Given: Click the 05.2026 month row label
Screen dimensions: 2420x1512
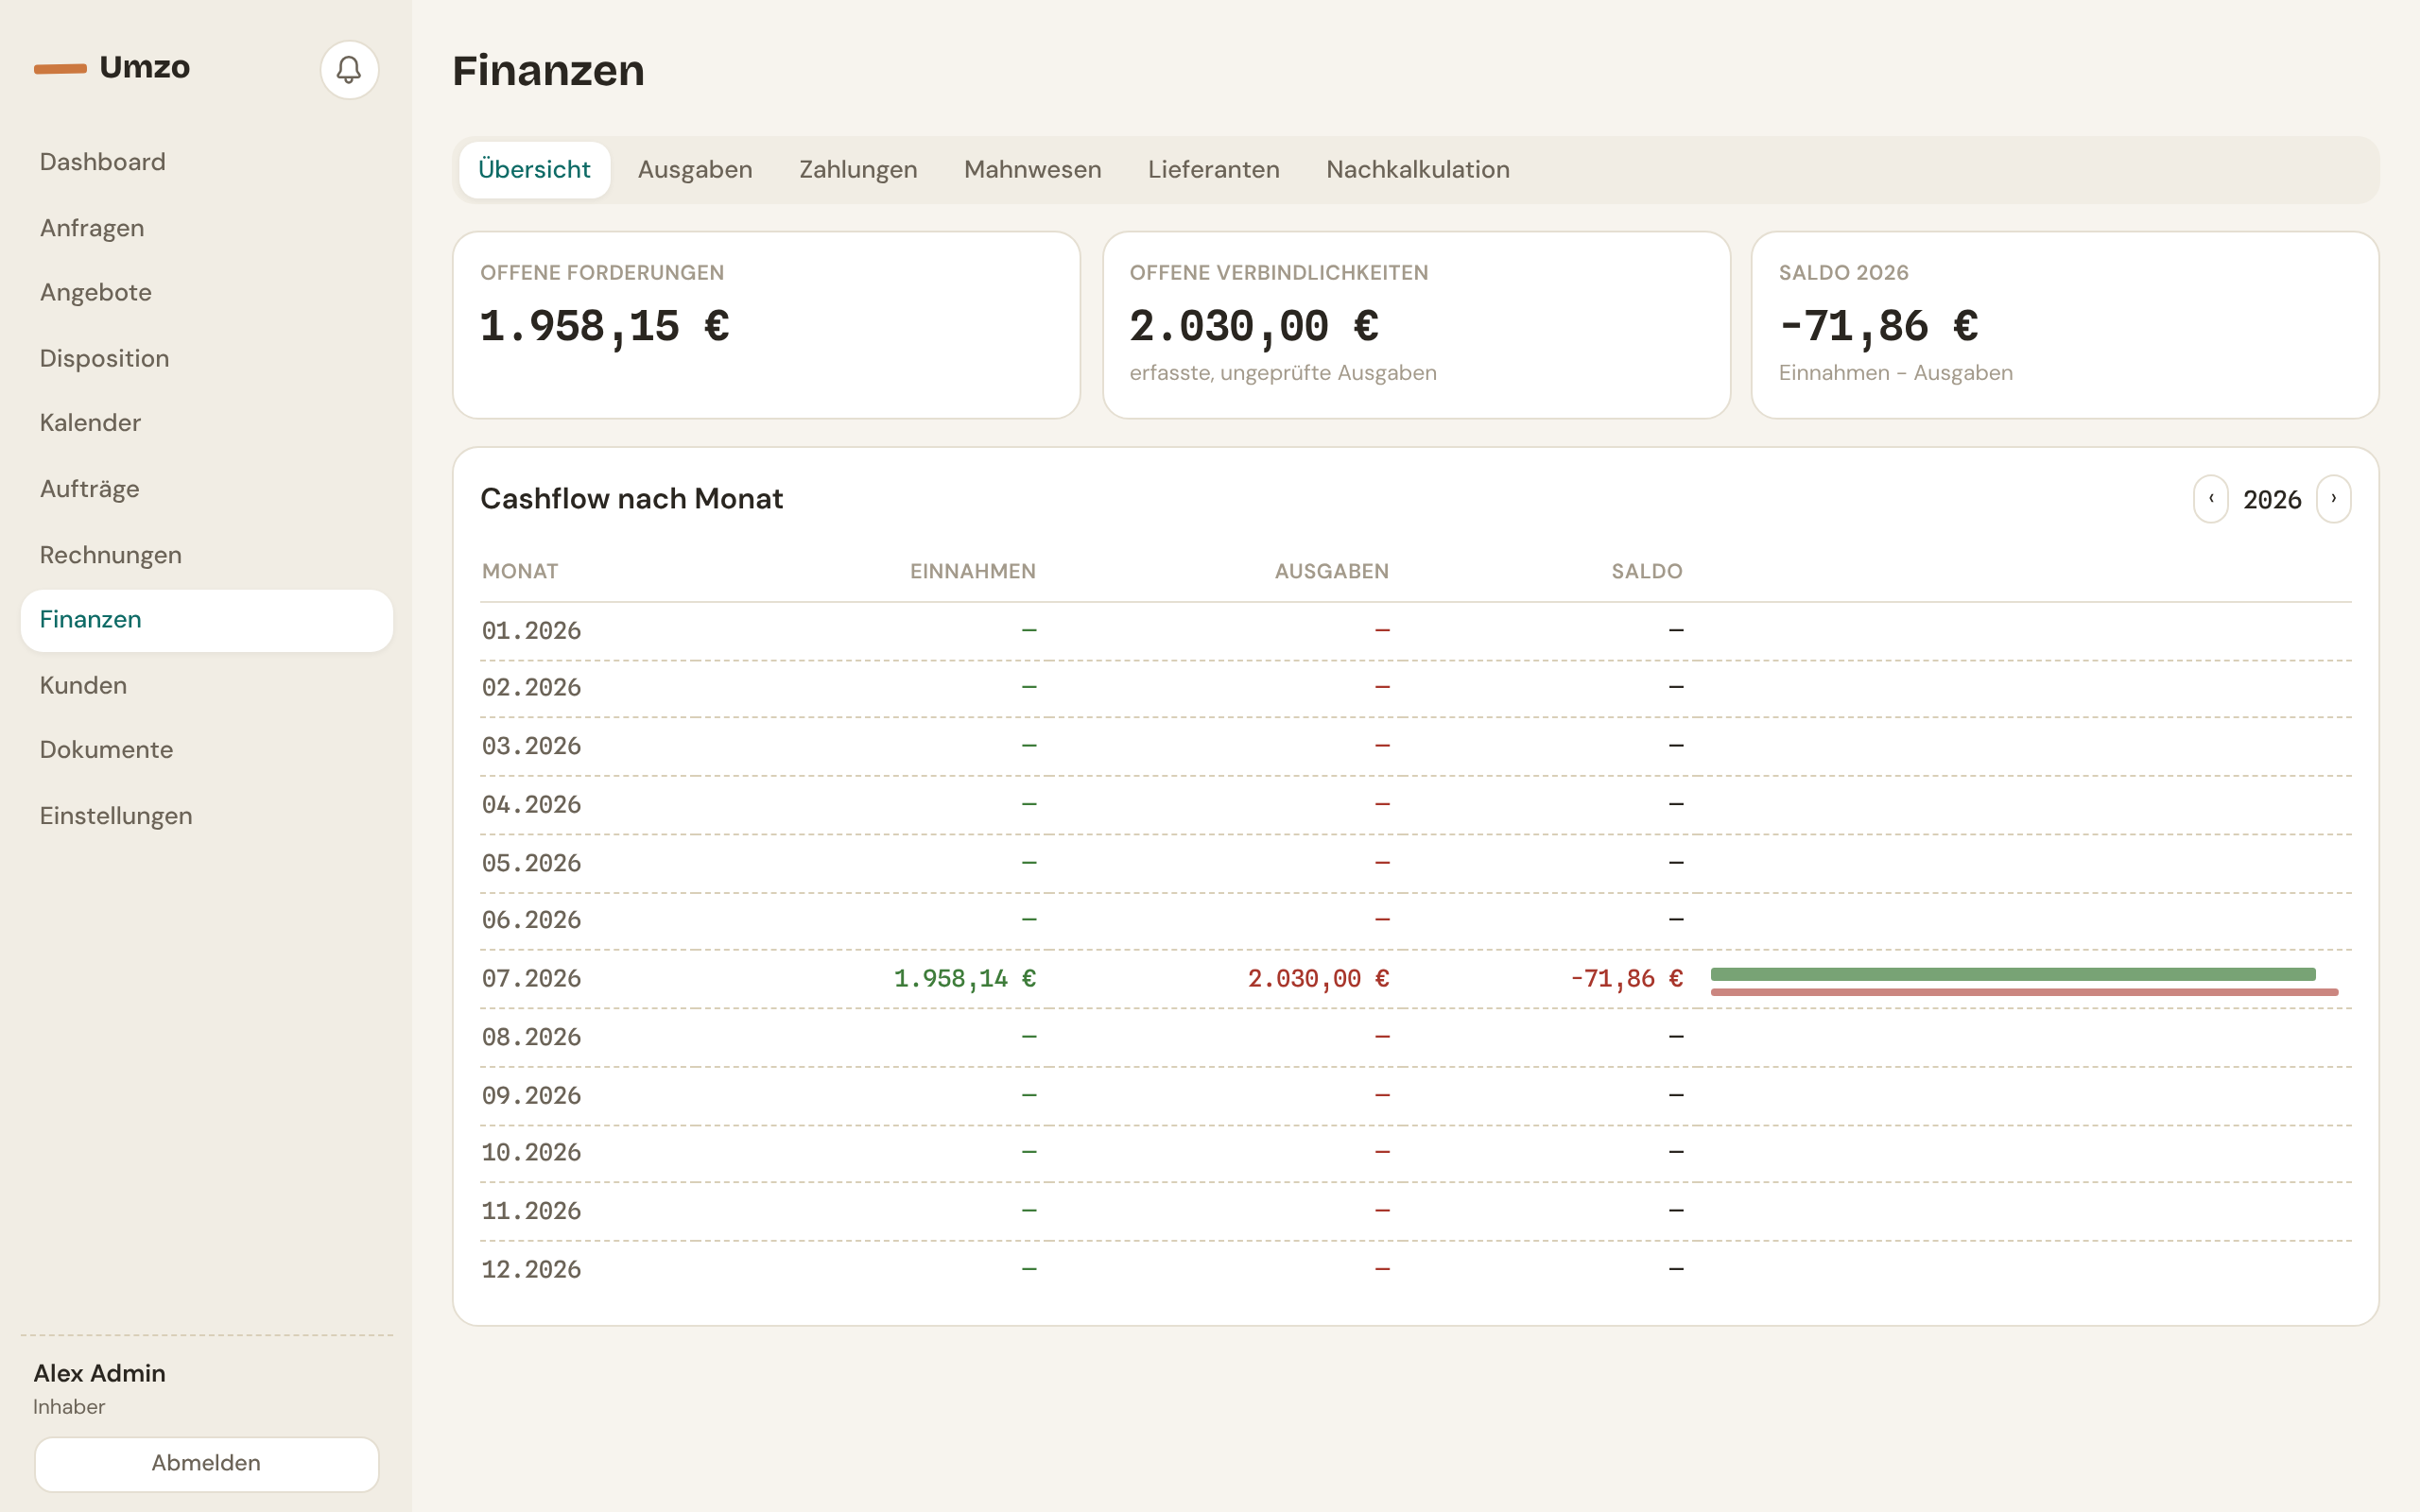Looking at the screenshot, I should tap(531, 863).
